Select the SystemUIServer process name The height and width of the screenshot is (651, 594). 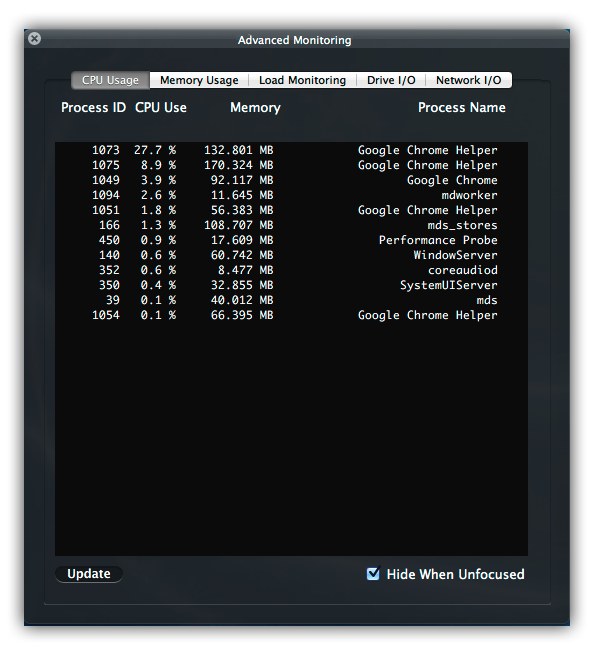[448, 285]
